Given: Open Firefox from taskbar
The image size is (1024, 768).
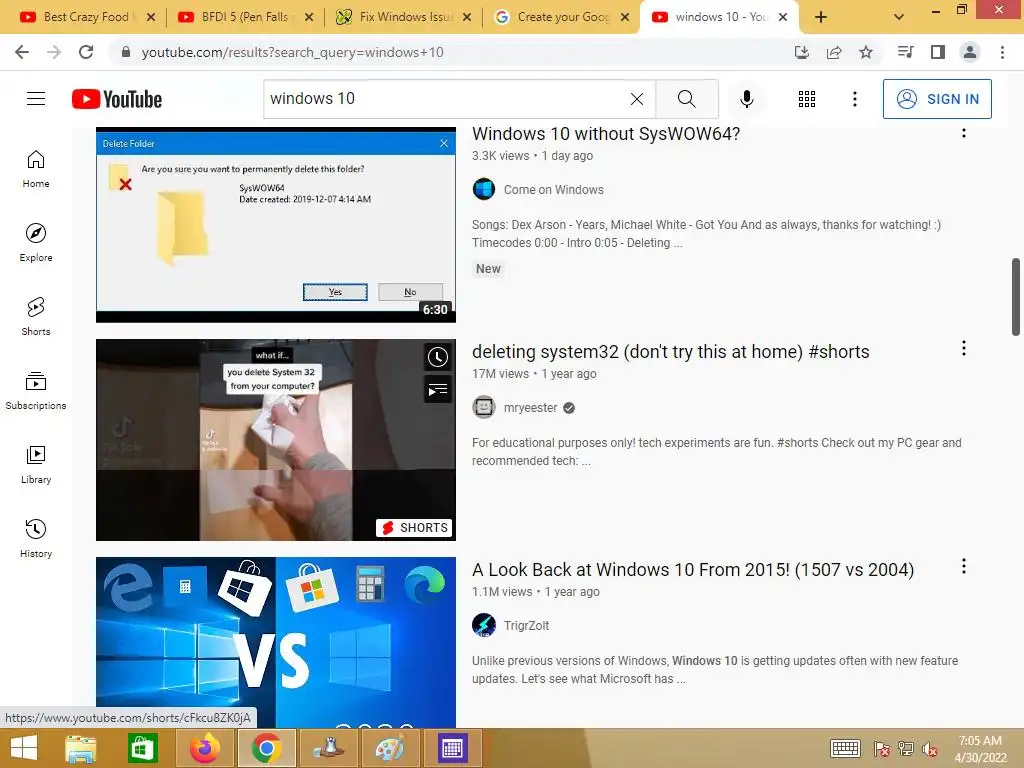Looking at the screenshot, I should pos(205,748).
